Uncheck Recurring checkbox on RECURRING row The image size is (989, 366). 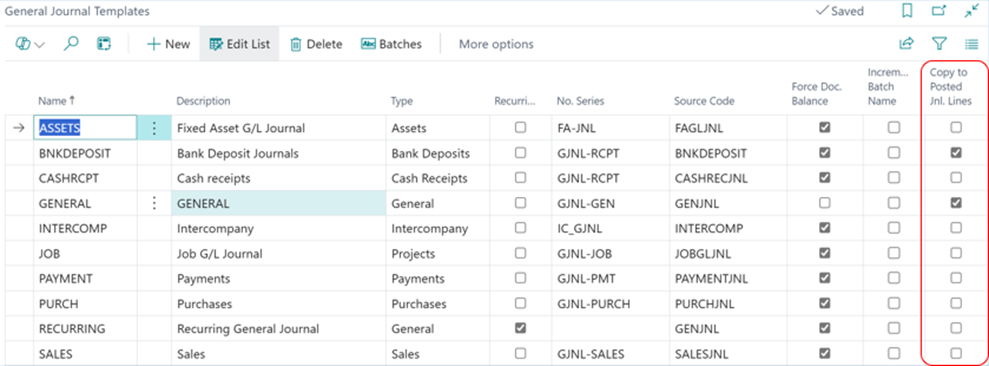click(x=520, y=328)
